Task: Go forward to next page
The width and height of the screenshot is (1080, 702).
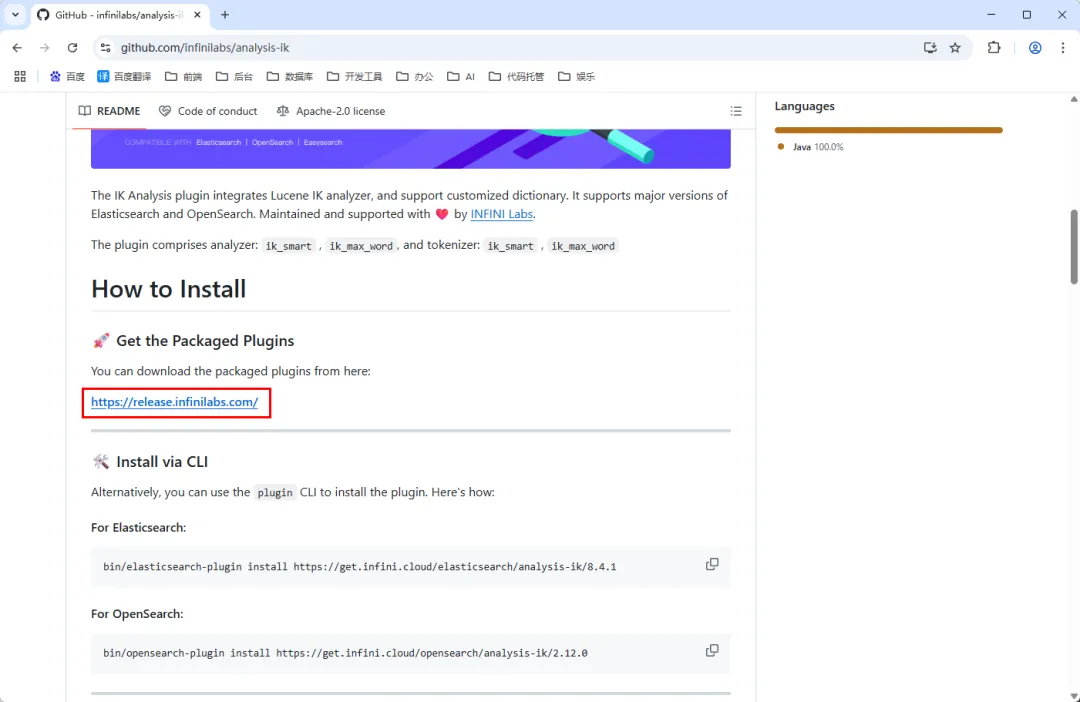Action: point(45,48)
